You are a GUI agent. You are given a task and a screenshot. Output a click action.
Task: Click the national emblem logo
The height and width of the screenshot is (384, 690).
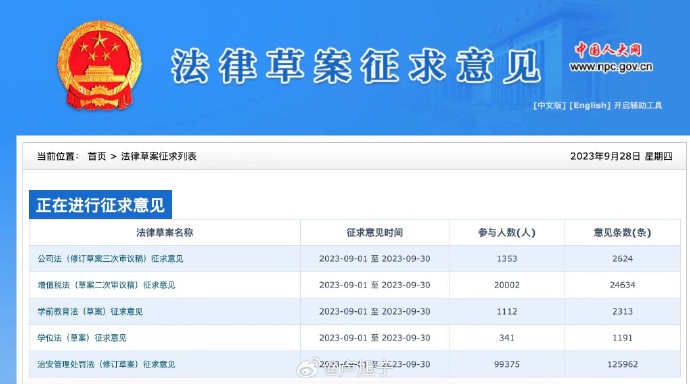pyautogui.click(x=99, y=65)
